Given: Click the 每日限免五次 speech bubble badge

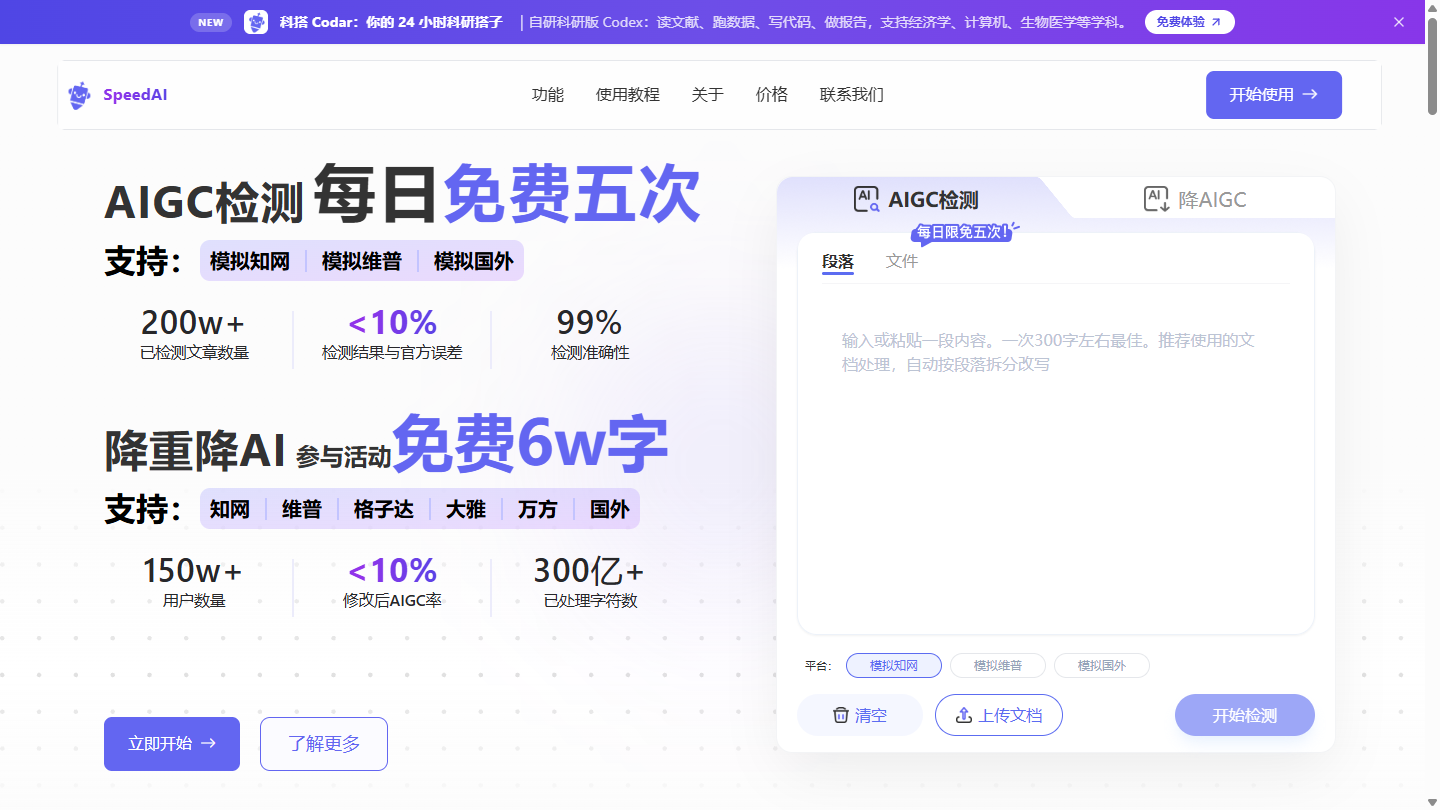Looking at the screenshot, I should click(x=964, y=233).
